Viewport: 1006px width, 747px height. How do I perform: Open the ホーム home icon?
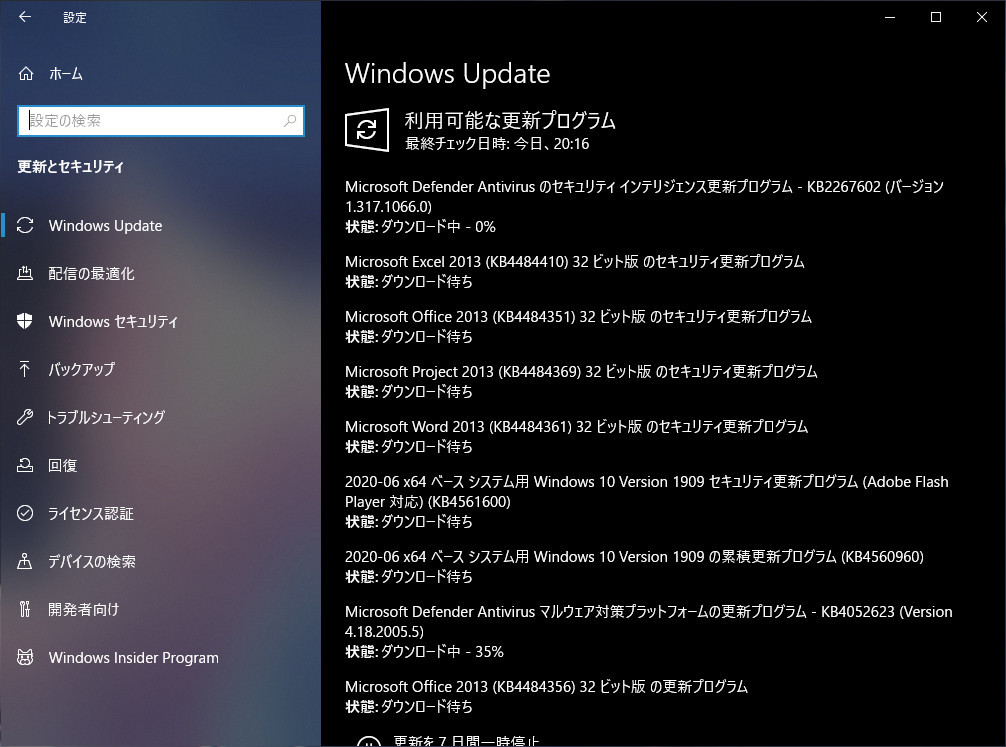coord(26,74)
